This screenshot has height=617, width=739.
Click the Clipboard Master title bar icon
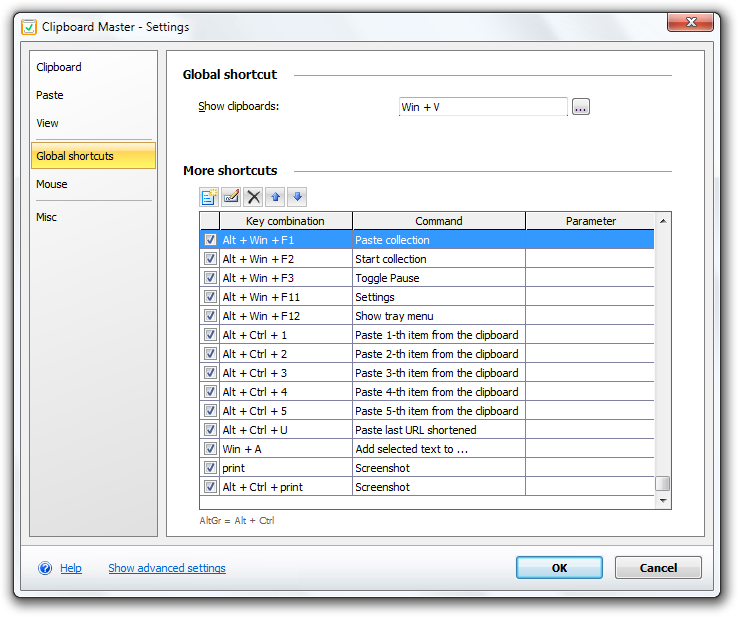pos(29,27)
